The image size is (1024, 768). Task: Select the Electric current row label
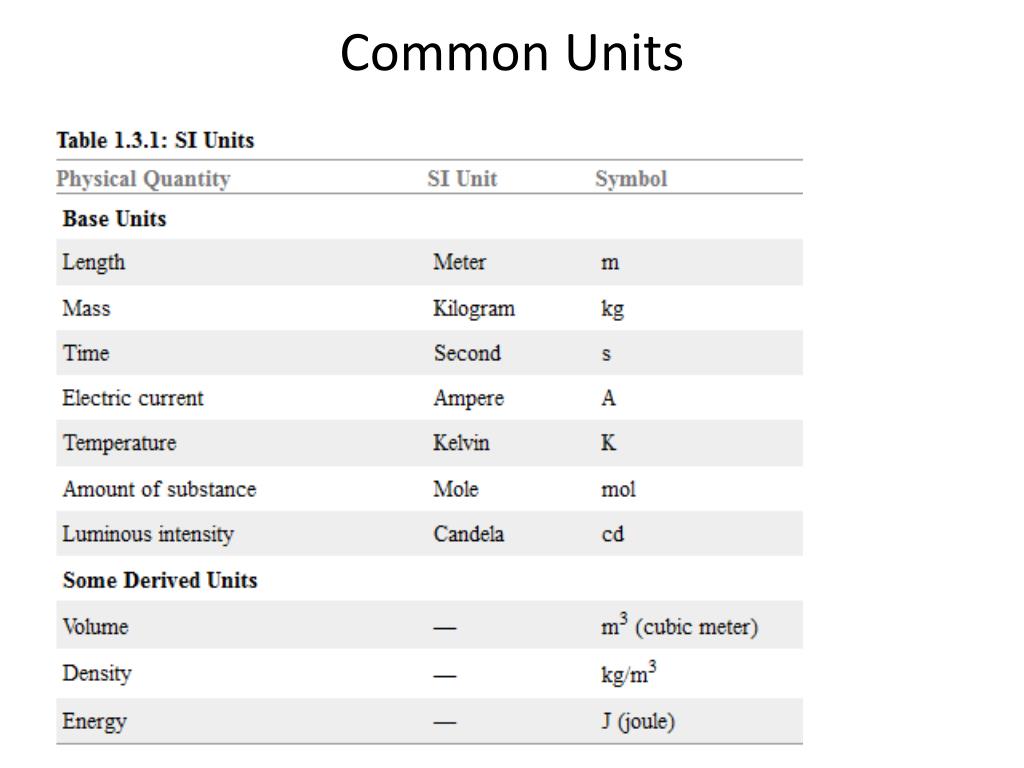pos(133,398)
